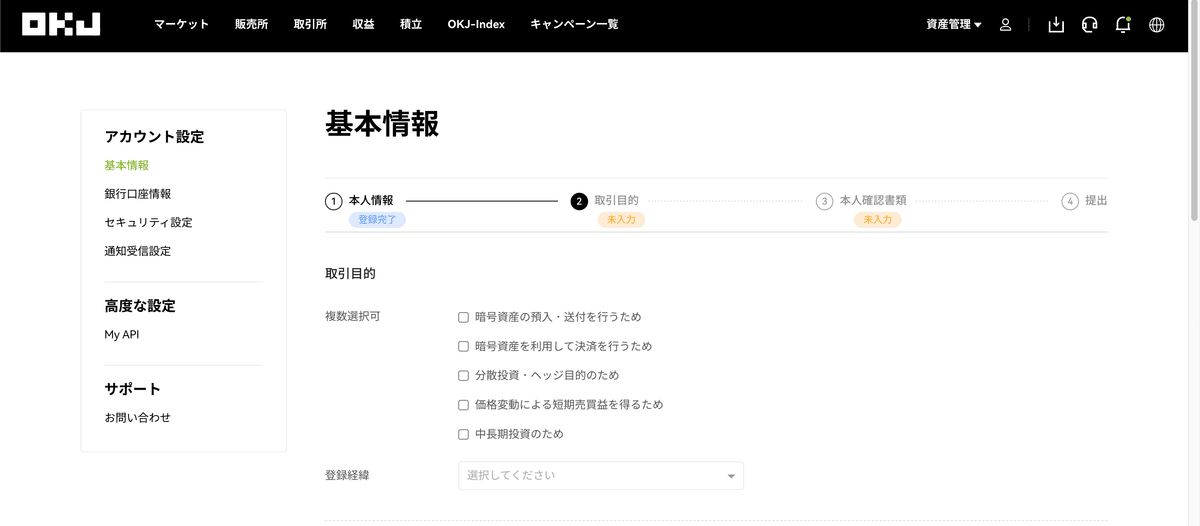Viewport: 1200px width, 526px height.
Task: Click step 3 circle 本人確認書類
Action: click(x=824, y=201)
